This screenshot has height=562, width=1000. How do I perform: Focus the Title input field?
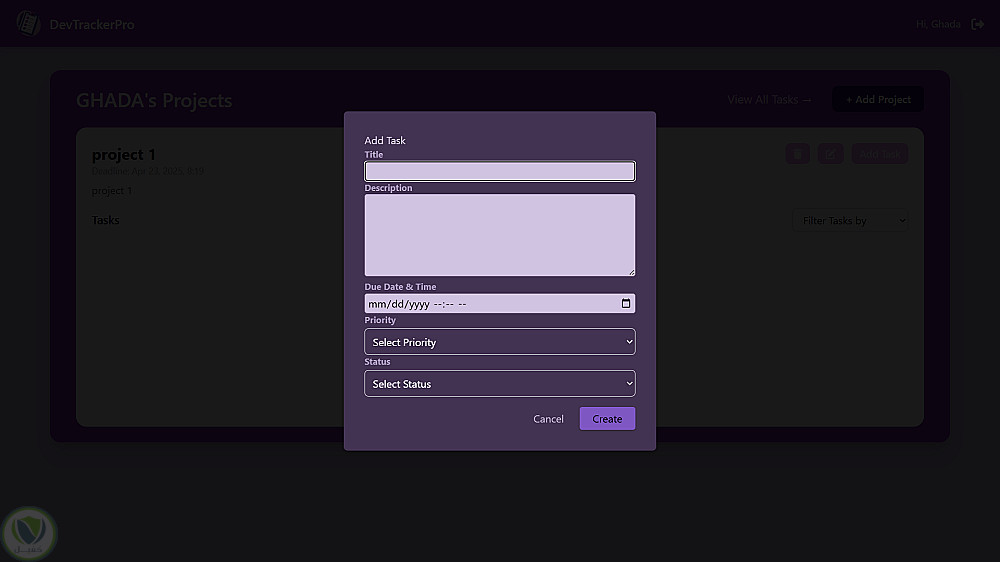(499, 171)
